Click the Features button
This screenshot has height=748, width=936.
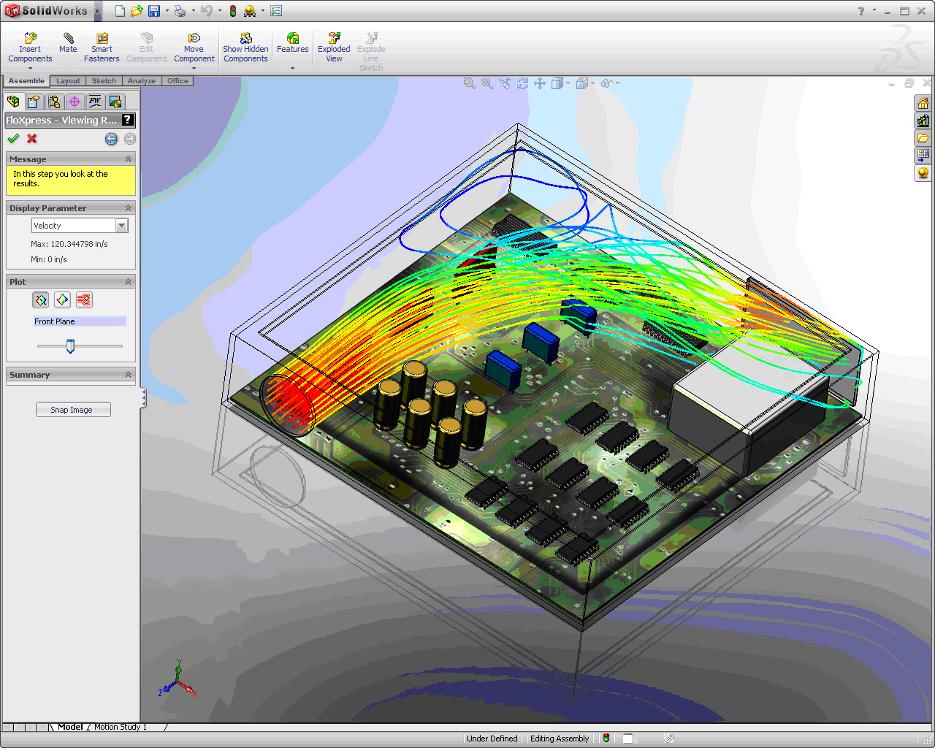(292, 43)
